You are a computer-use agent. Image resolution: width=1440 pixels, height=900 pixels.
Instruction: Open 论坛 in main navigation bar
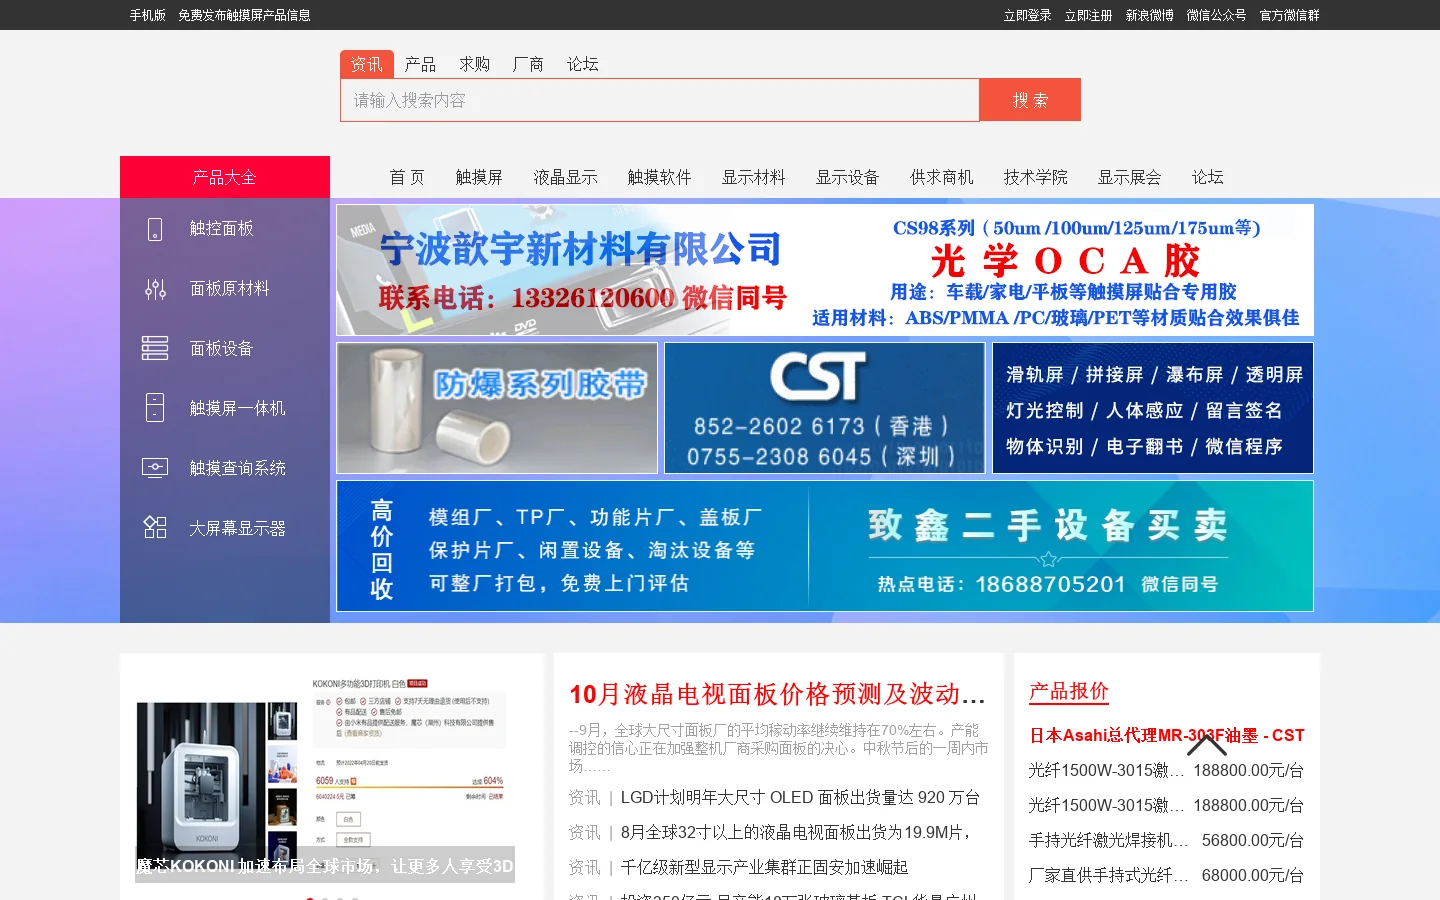1208,177
